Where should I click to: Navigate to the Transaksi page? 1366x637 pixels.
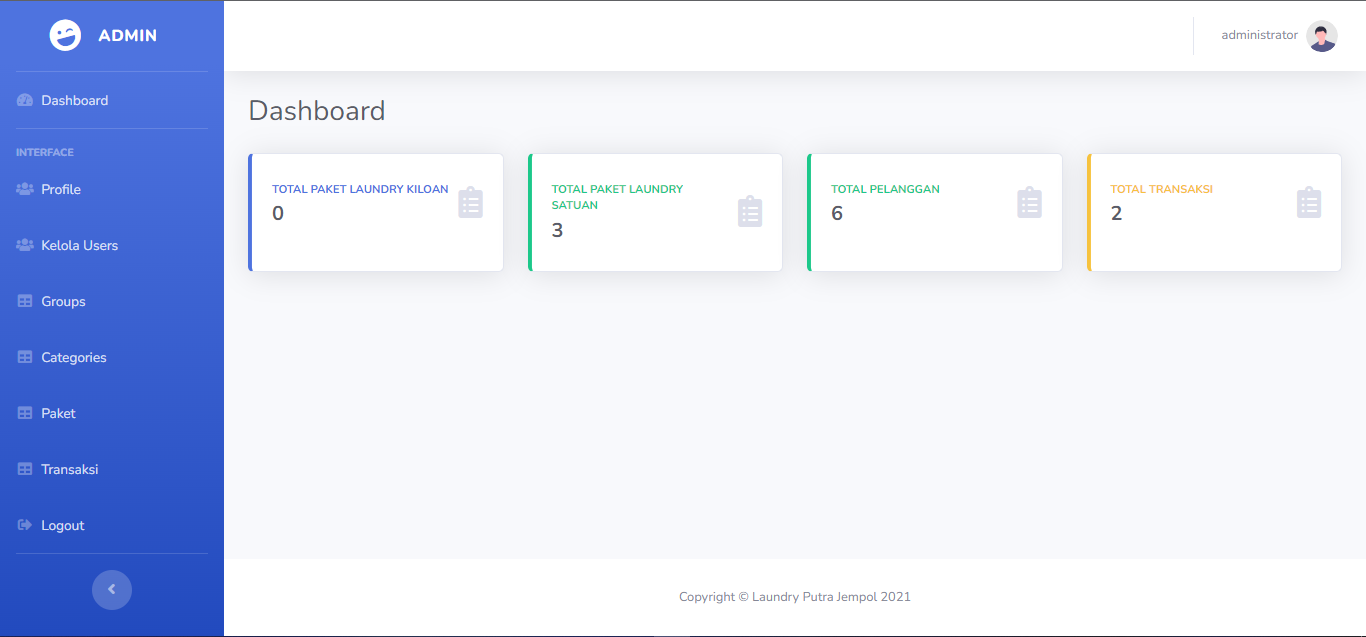tap(69, 470)
